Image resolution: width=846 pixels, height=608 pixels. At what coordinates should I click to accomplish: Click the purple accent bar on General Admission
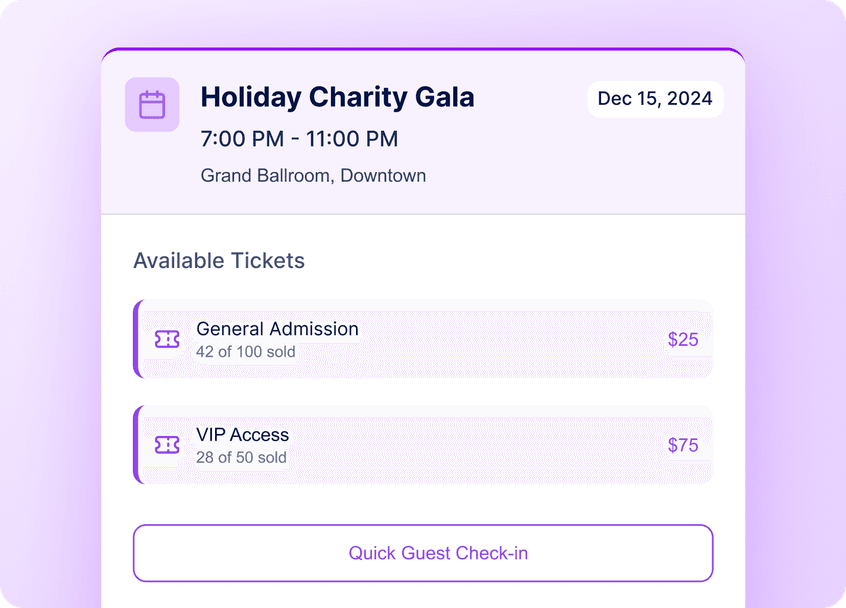[137, 339]
